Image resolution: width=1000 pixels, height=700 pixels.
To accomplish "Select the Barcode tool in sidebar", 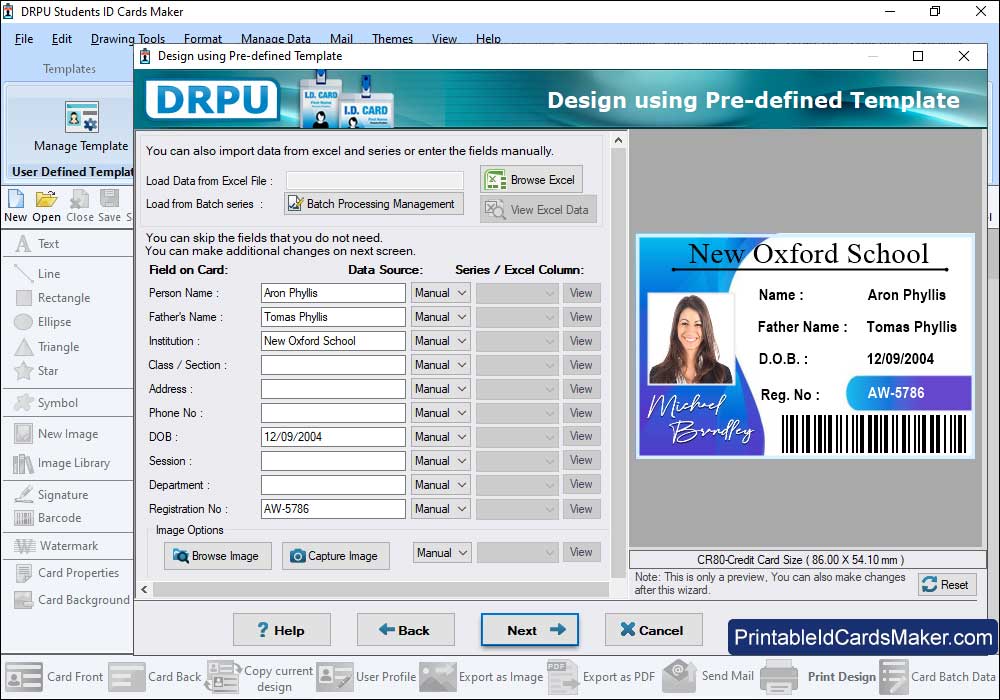I will tap(60, 518).
